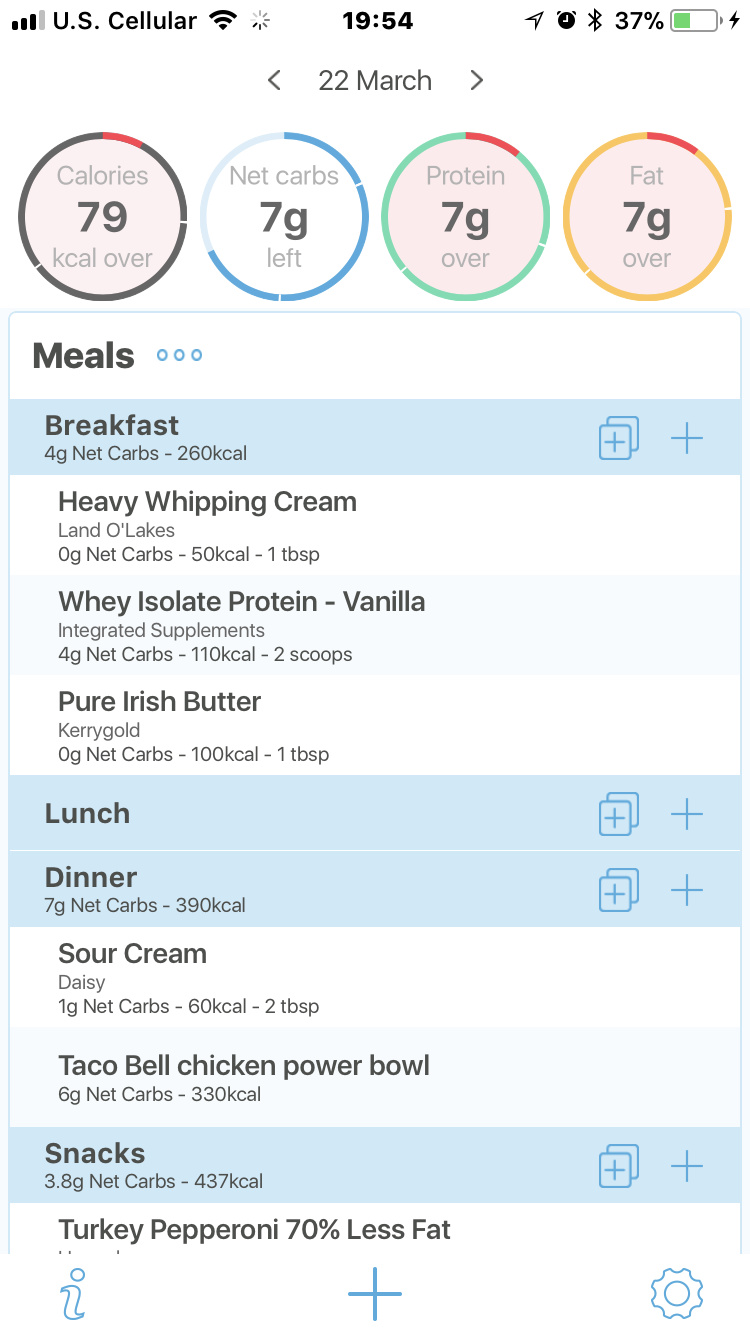
Task: Open the info icon in bottom bar
Action: point(73,1293)
